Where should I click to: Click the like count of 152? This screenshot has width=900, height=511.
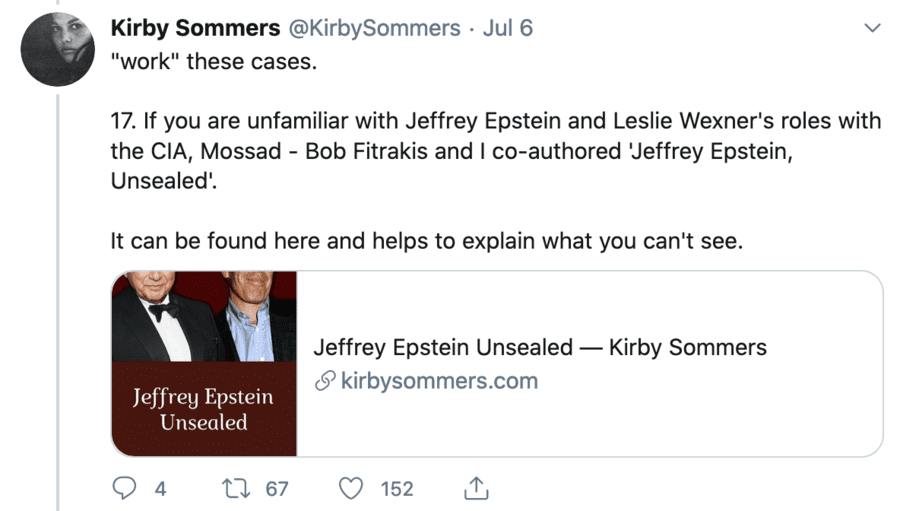(397, 488)
